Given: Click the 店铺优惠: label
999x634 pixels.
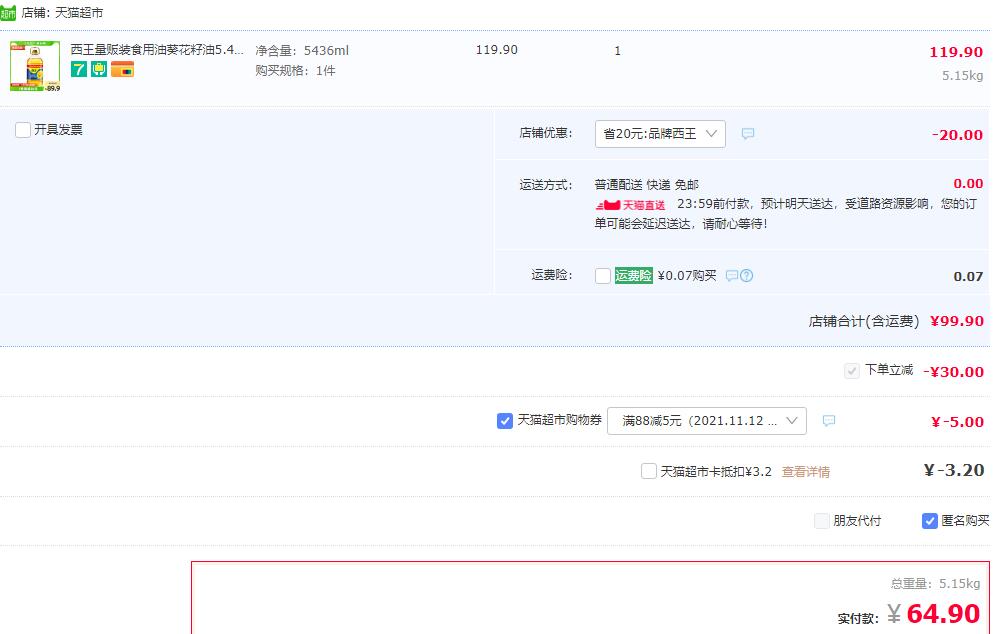Looking at the screenshot, I should coord(546,133).
